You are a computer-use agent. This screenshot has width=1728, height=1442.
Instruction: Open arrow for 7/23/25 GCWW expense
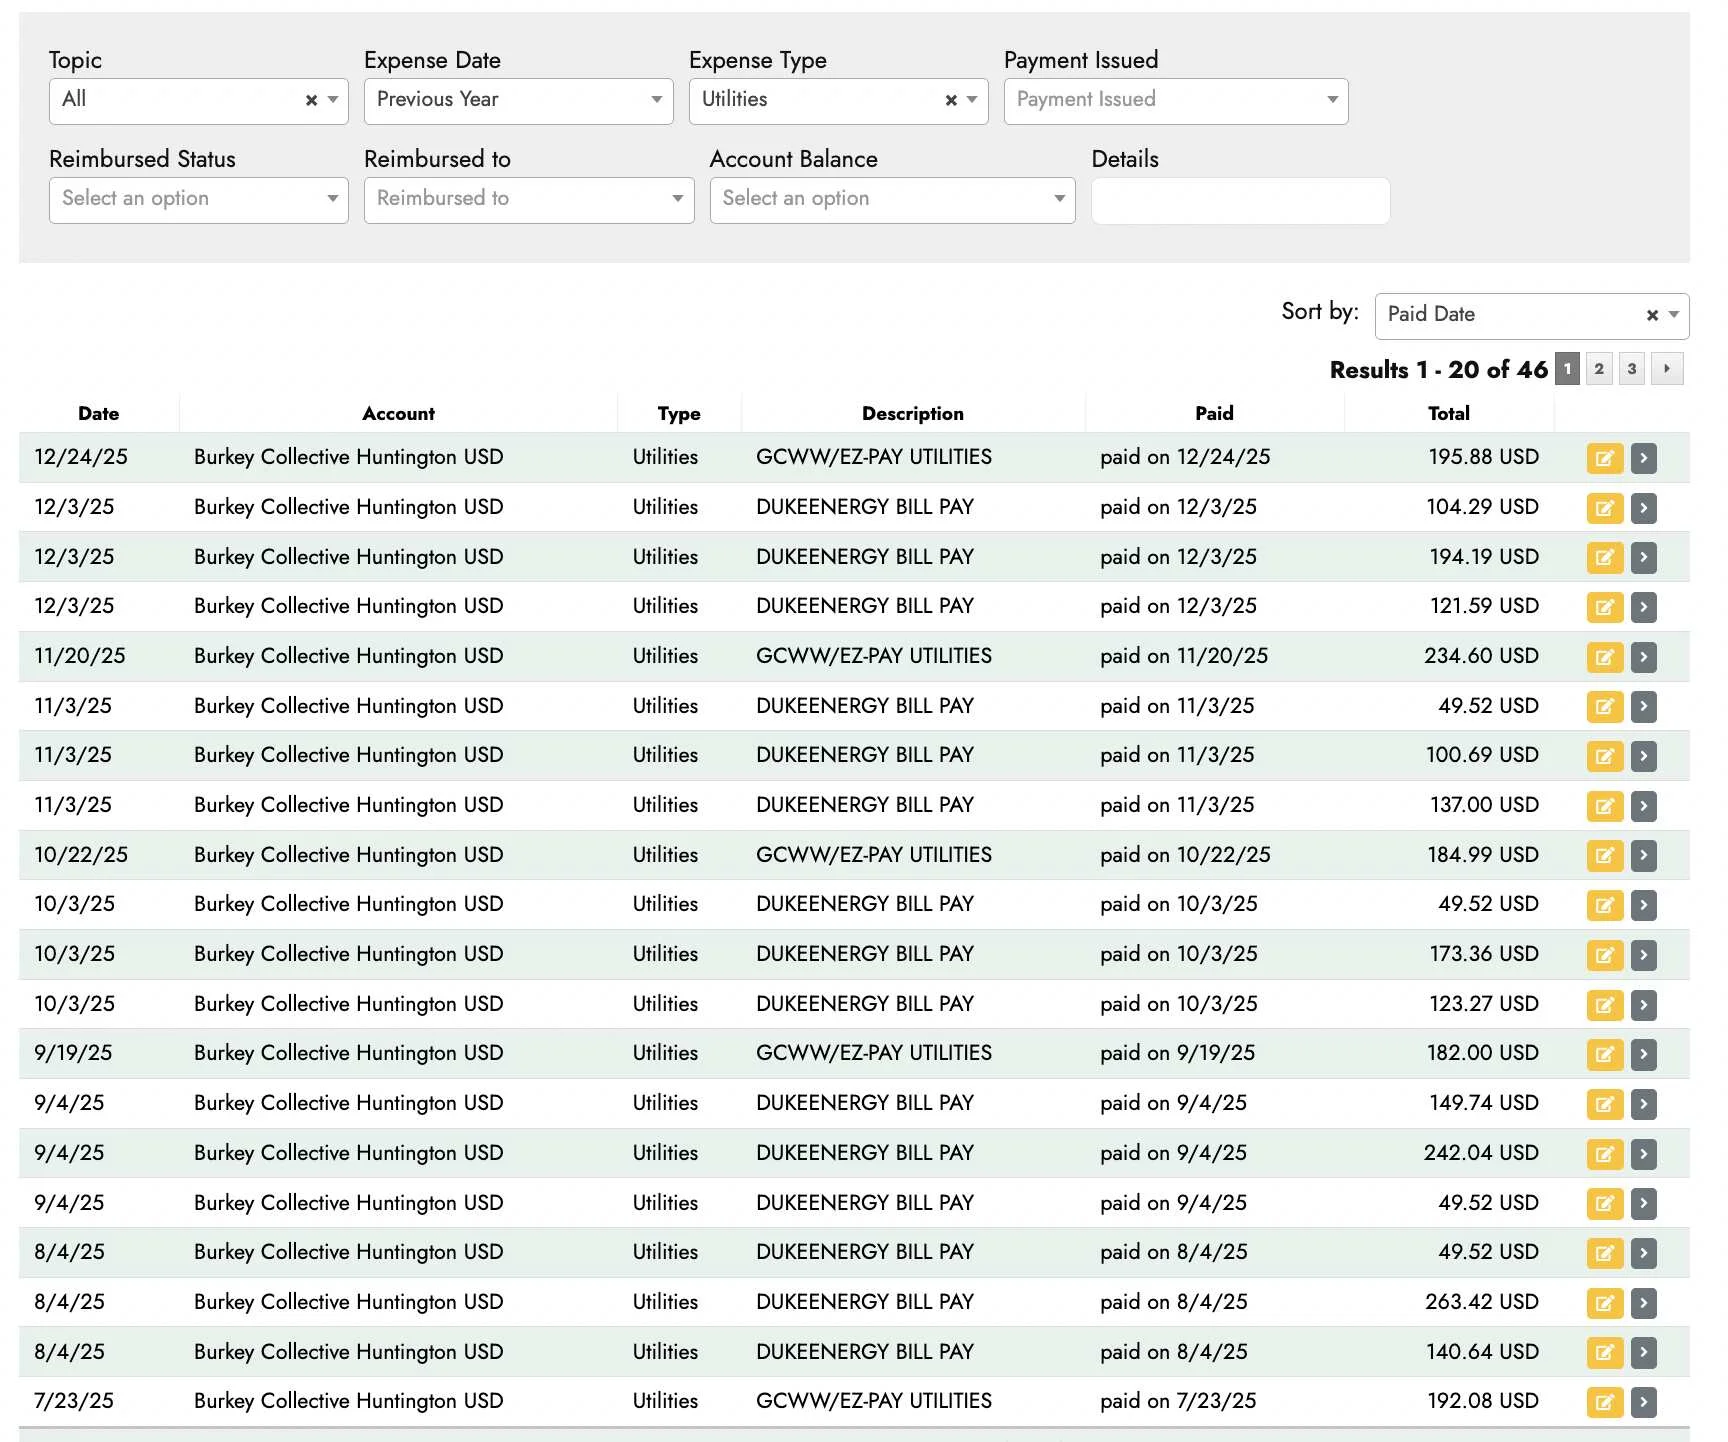pyautogui.click(x=1643, y=1402)
